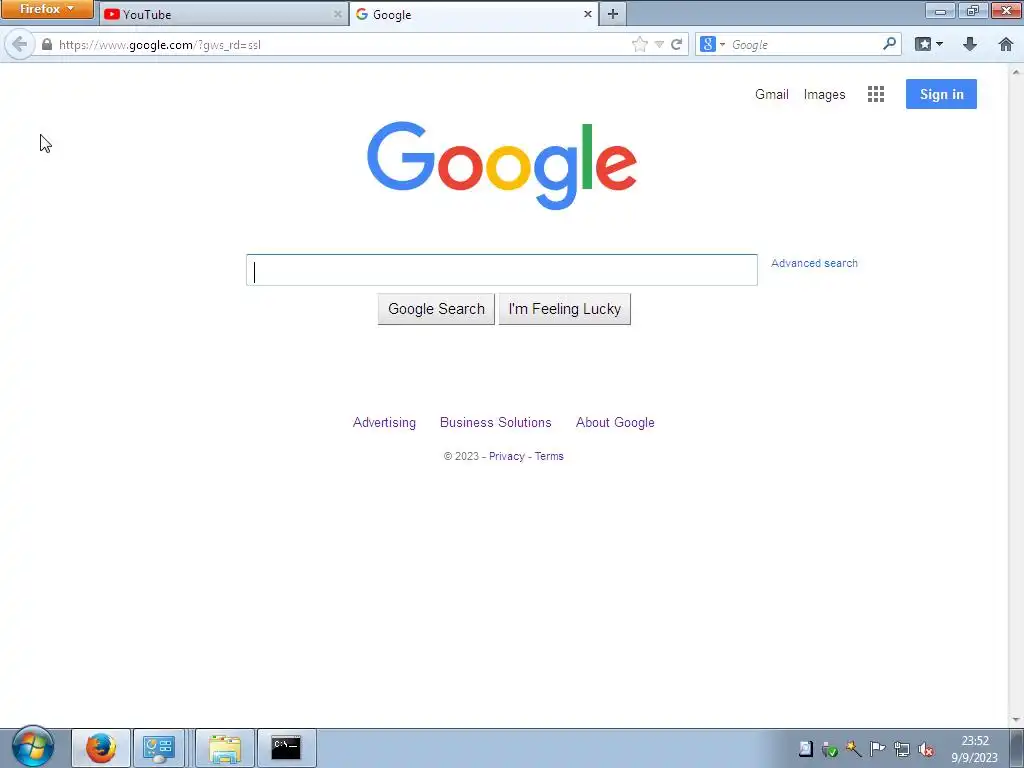Image resolution: width=1024 pixels, height=768 pixels.
Task: Open the Command Prompt taskbar icon
Action: click(x=286, y=748)
